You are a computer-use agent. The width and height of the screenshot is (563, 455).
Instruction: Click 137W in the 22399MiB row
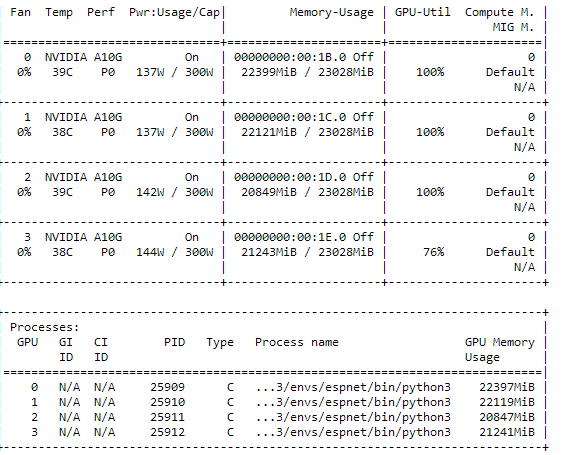150,72
